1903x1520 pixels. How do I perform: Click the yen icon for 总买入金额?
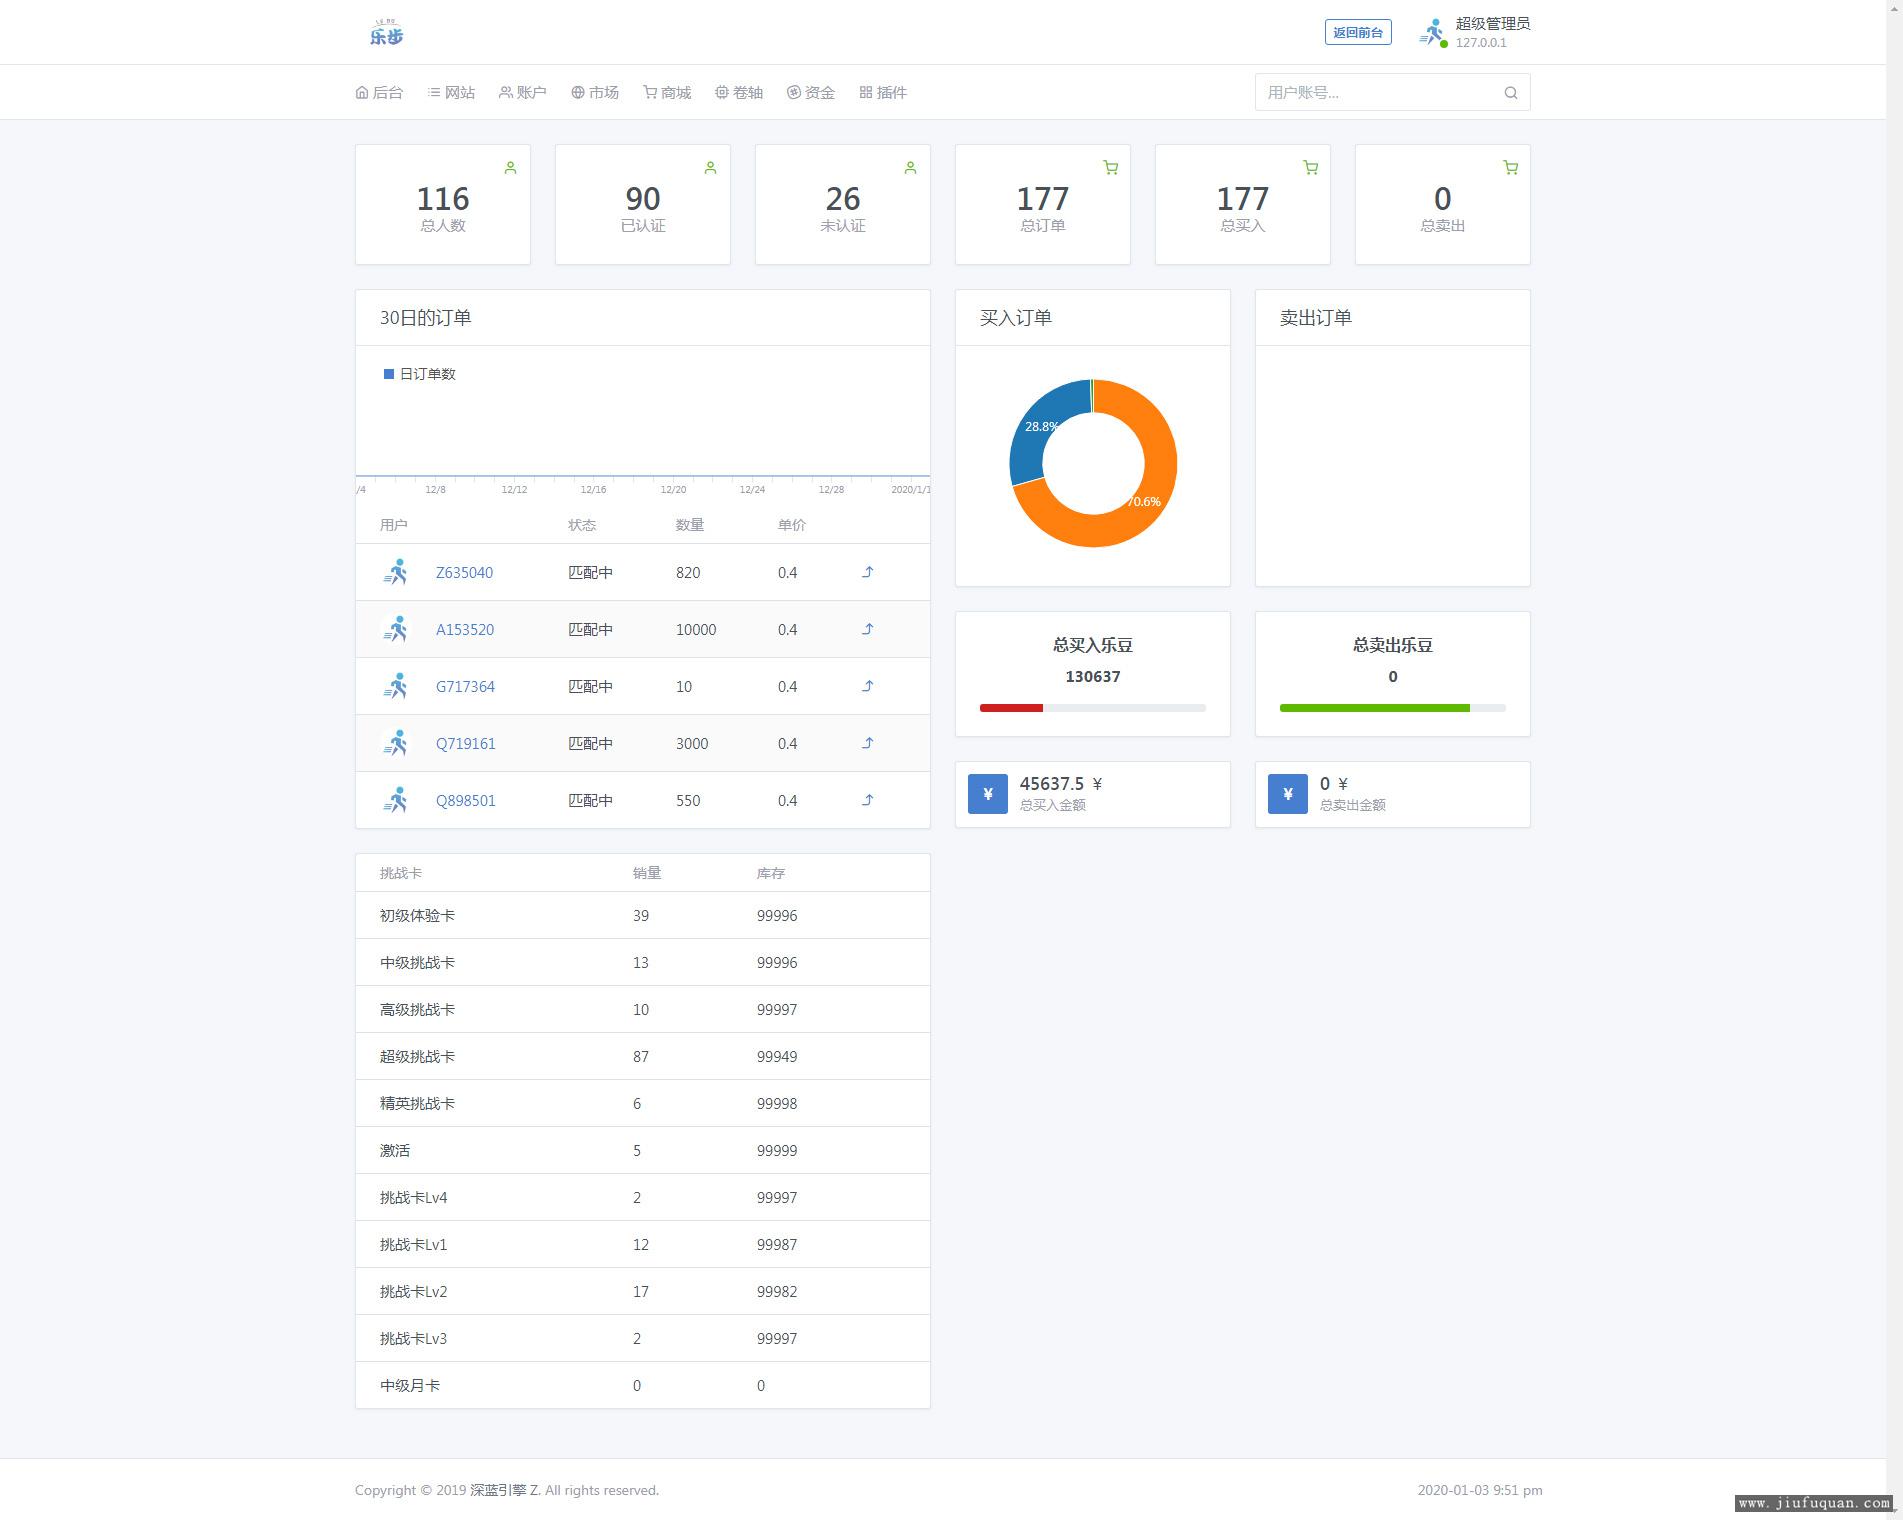987,794
